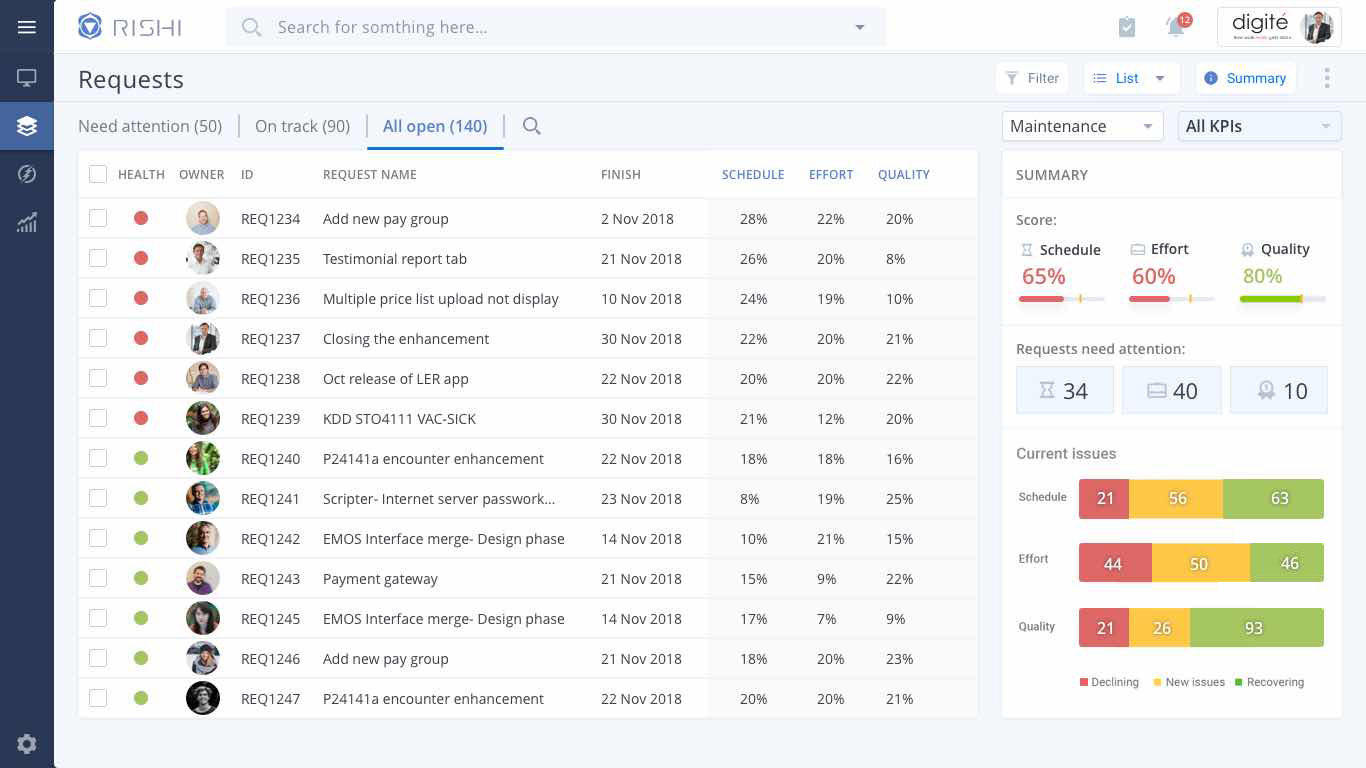Viewport: 1366px width, 768px height.
Task: Click the monitor icon in sidebar
Action: click(x=27, y=78)
